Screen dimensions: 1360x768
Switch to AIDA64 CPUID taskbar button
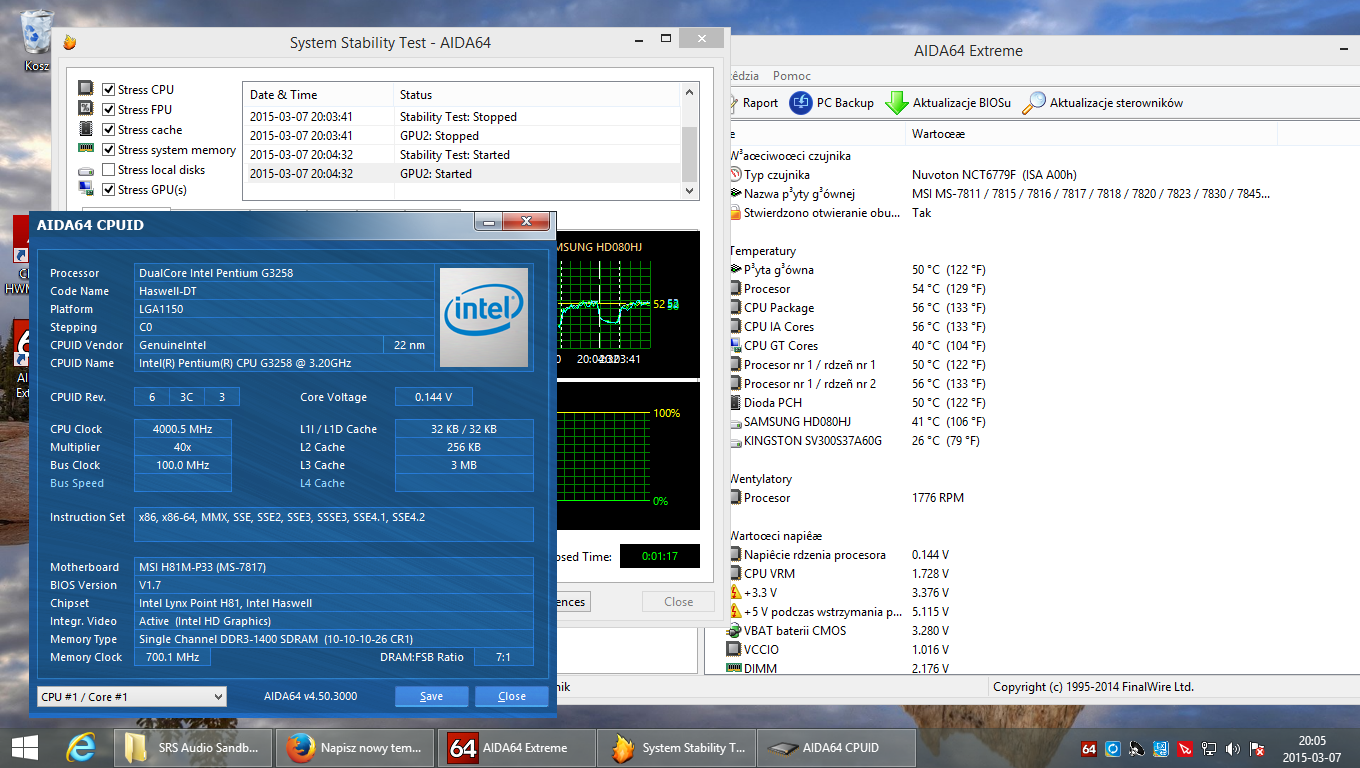pyautogui.click(x=835, y=747)
